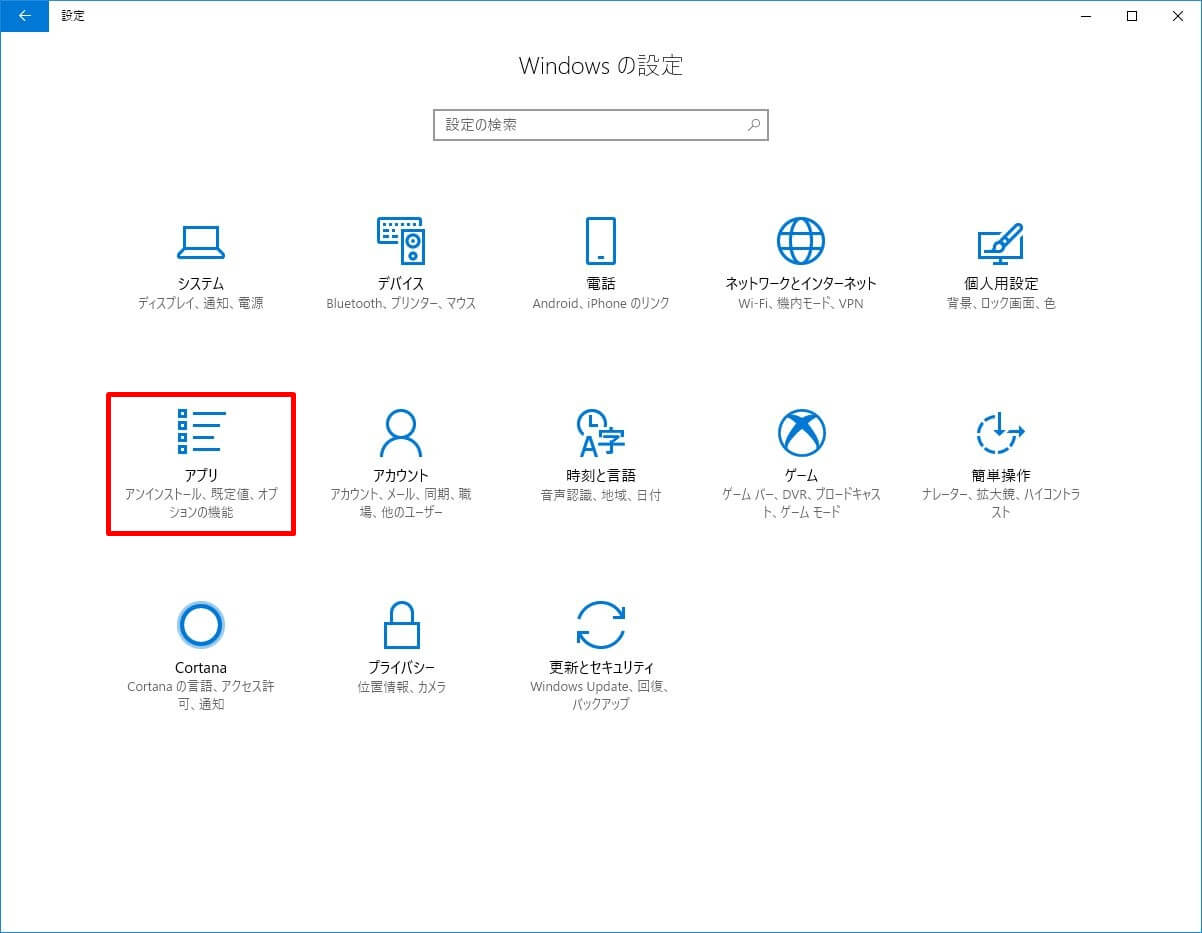Open the 簡単操作 icon

1001,432
